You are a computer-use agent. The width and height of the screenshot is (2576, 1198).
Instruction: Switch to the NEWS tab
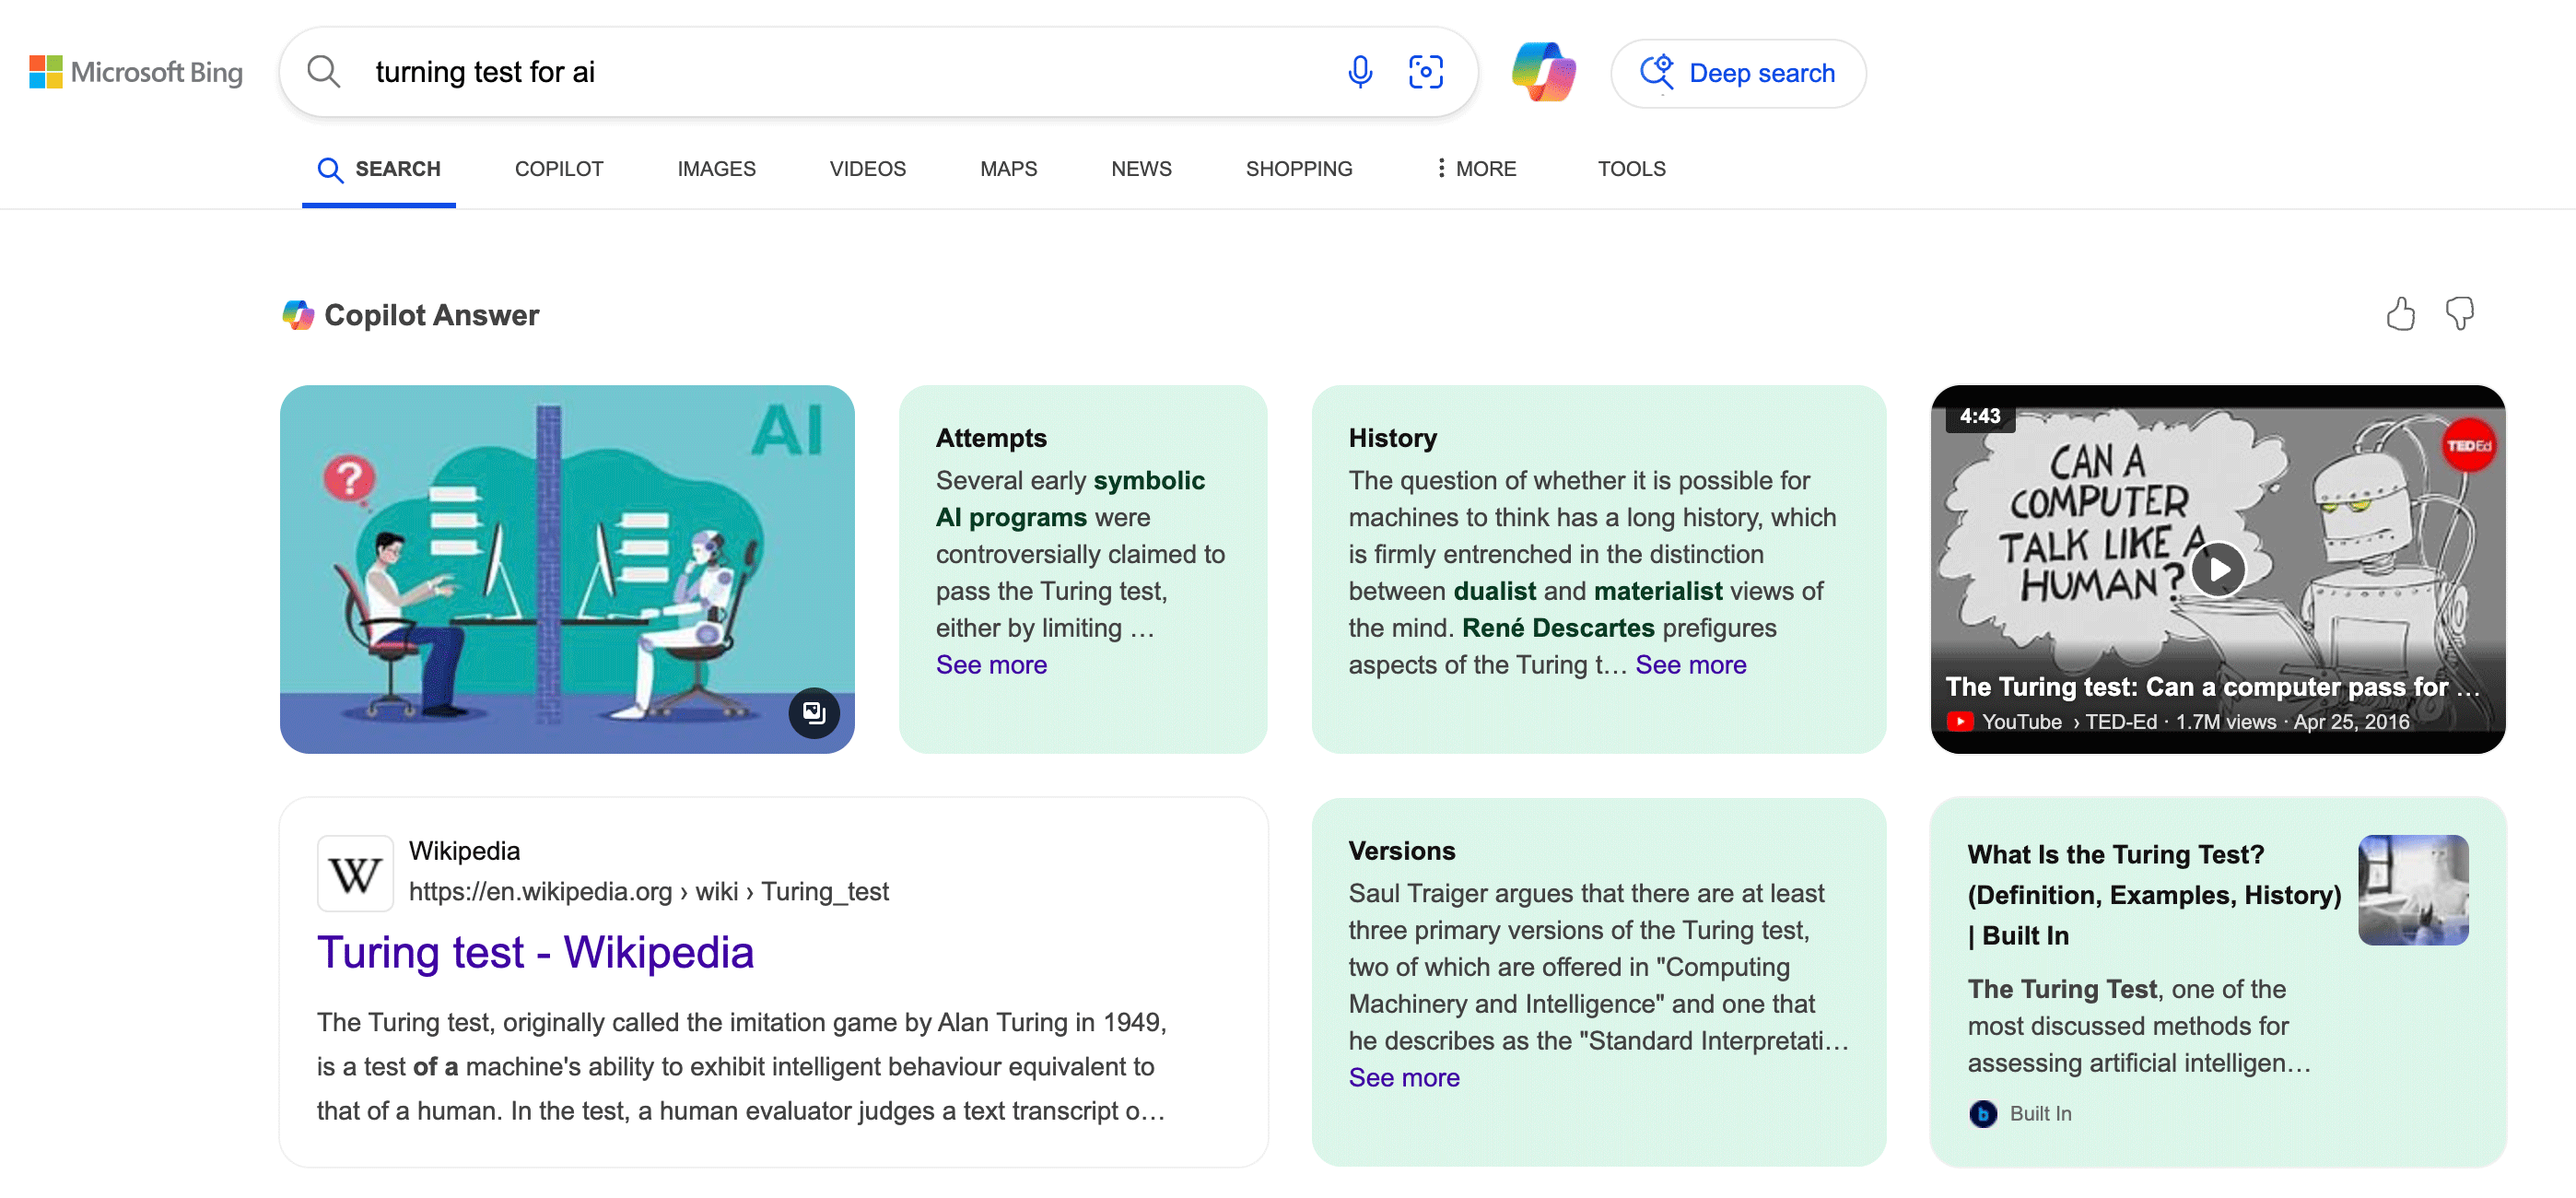pos(1141,169)
